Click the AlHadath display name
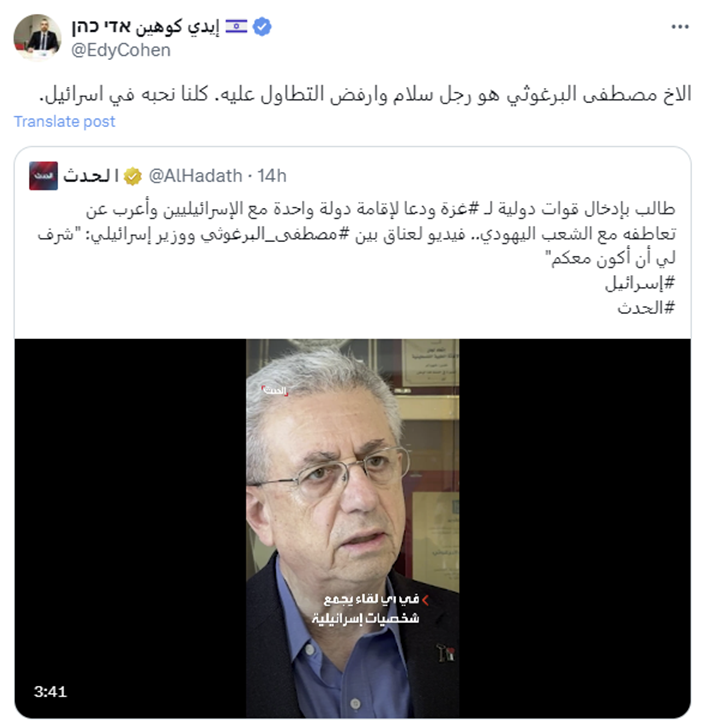The image size is (722, 723). tap(91, 176)
